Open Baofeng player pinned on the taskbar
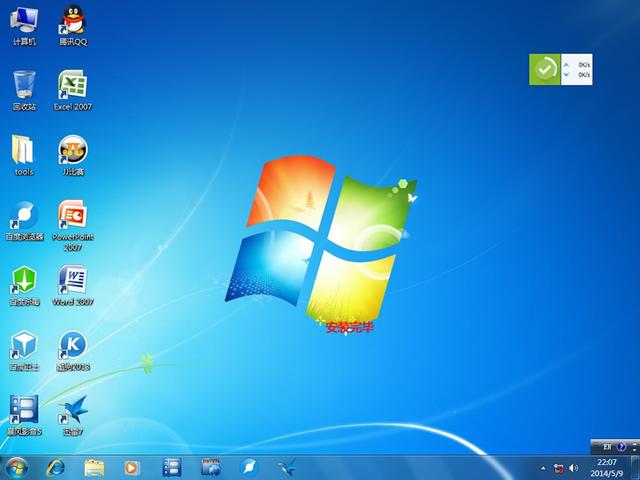The width and height of the screenshot is (640, 480). [x=172, y=468]
